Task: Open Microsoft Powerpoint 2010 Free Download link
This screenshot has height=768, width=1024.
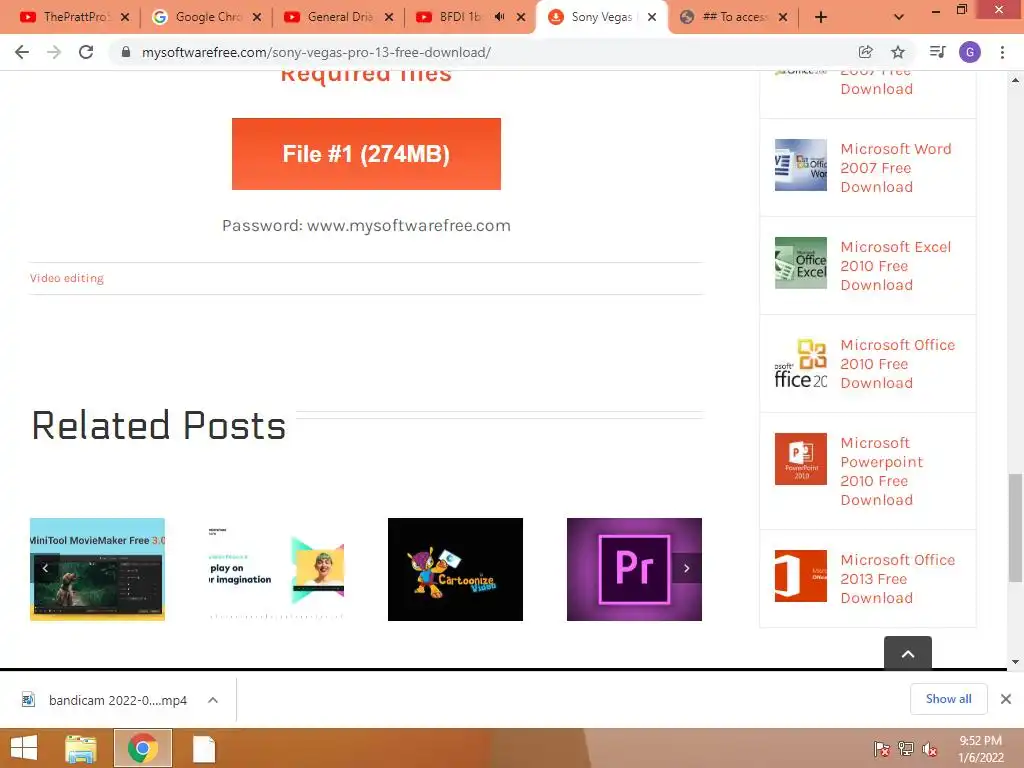Action: 882,472
